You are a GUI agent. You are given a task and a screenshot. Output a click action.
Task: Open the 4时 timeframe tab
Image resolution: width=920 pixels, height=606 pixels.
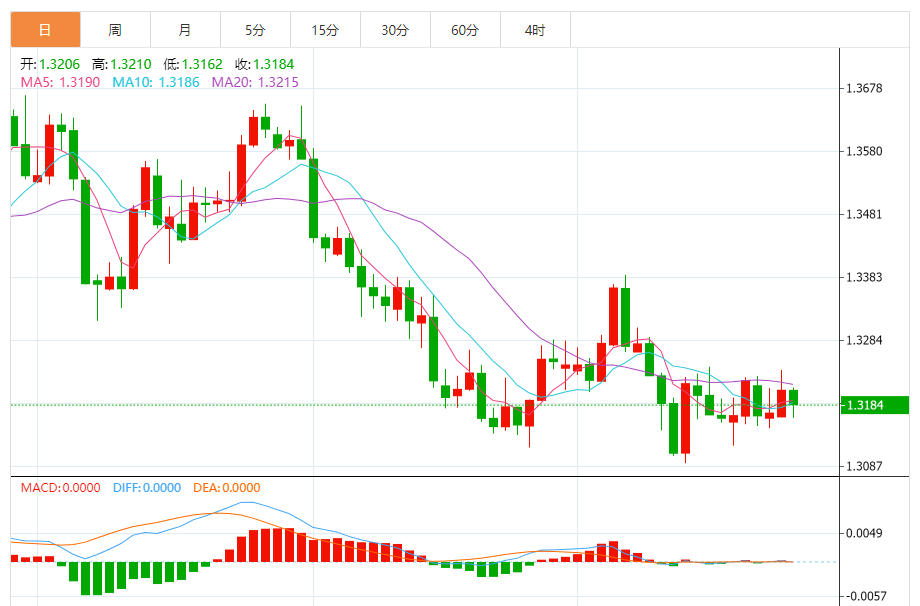tap(535, 30)
